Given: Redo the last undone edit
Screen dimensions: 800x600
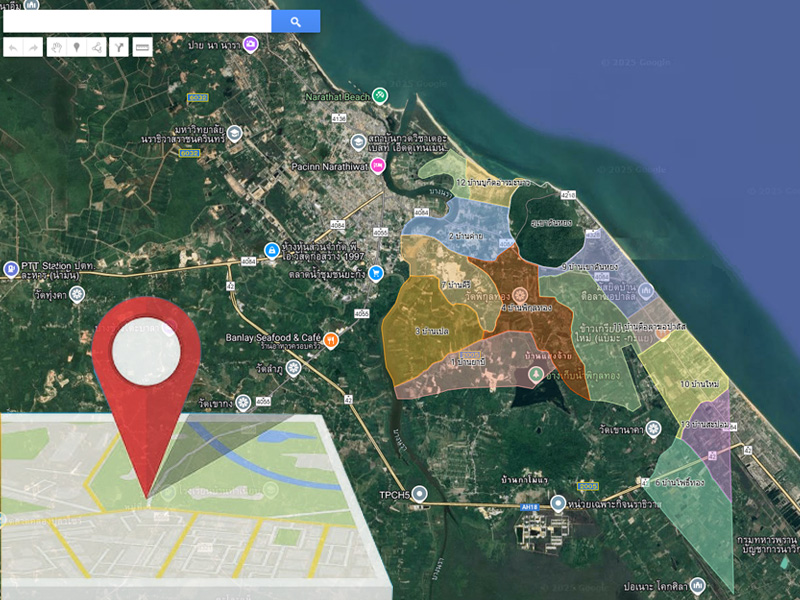Looking at the screenshot, I should (34, 47).
